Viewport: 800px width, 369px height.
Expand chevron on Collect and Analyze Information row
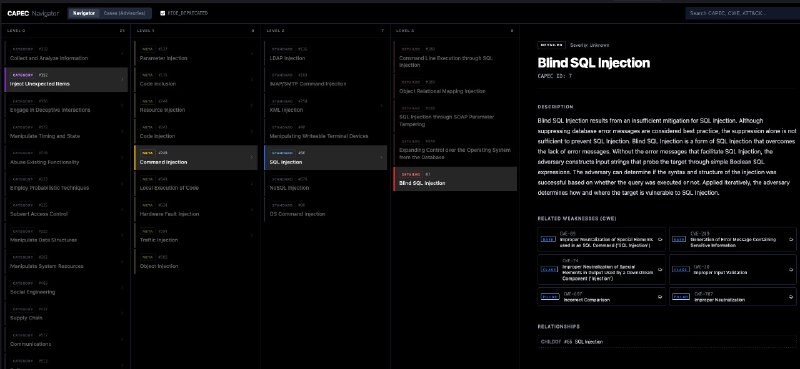122,54
